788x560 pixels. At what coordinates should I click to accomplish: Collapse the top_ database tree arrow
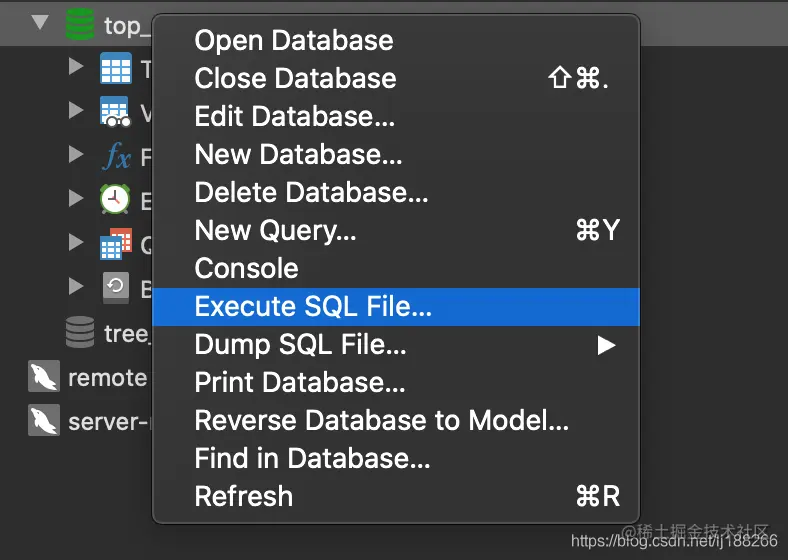[40, 22]
